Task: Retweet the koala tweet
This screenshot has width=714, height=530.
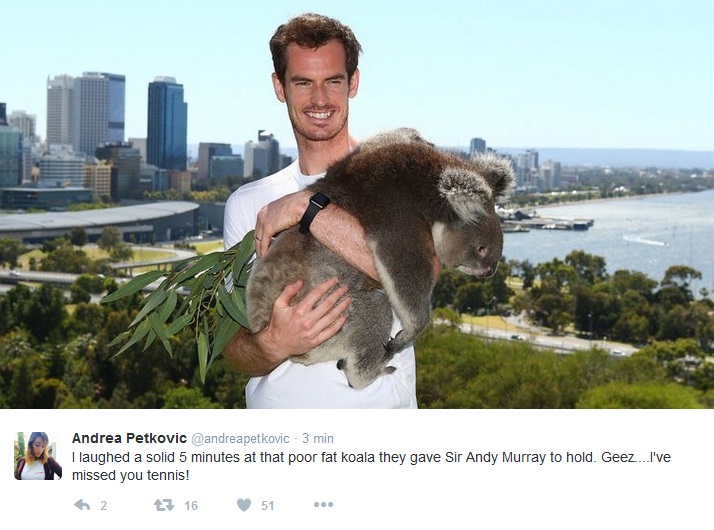Action: point(163,505)
